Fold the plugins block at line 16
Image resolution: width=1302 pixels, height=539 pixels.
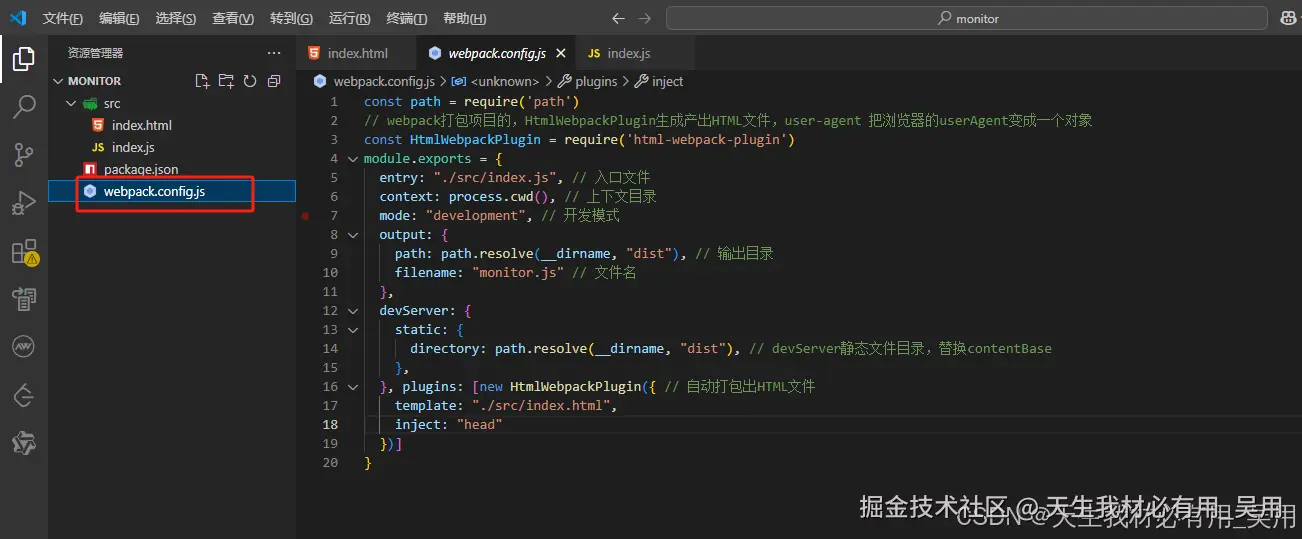click(352, 387)
